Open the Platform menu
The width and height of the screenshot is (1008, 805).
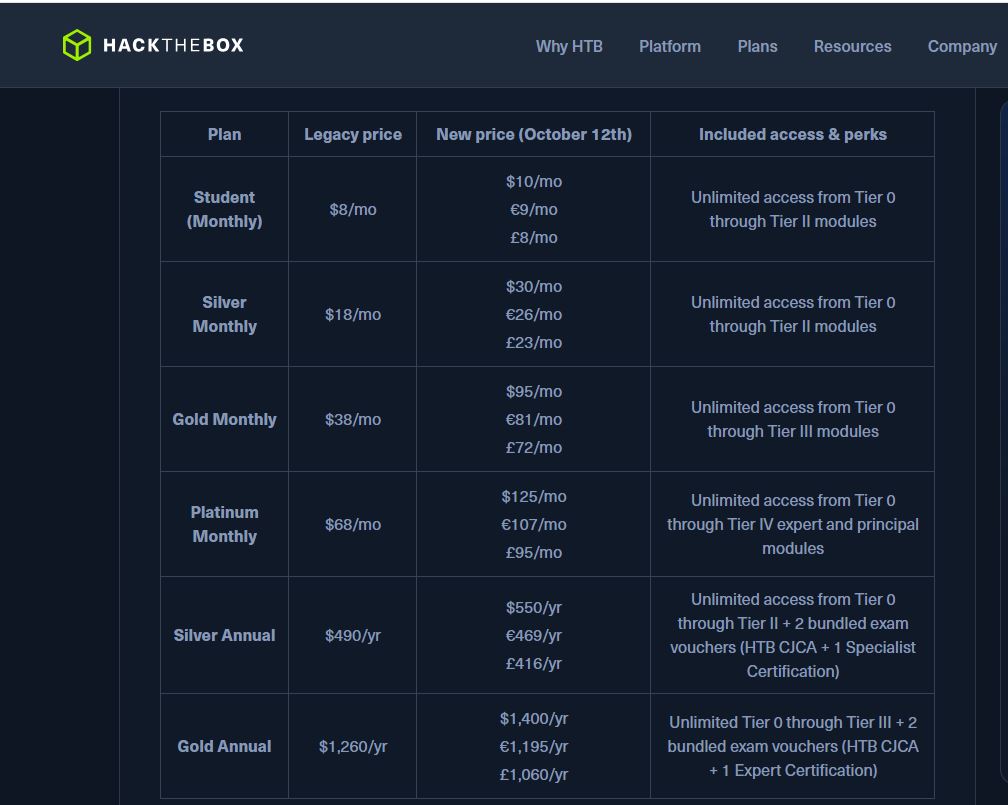tap(669, 46)
